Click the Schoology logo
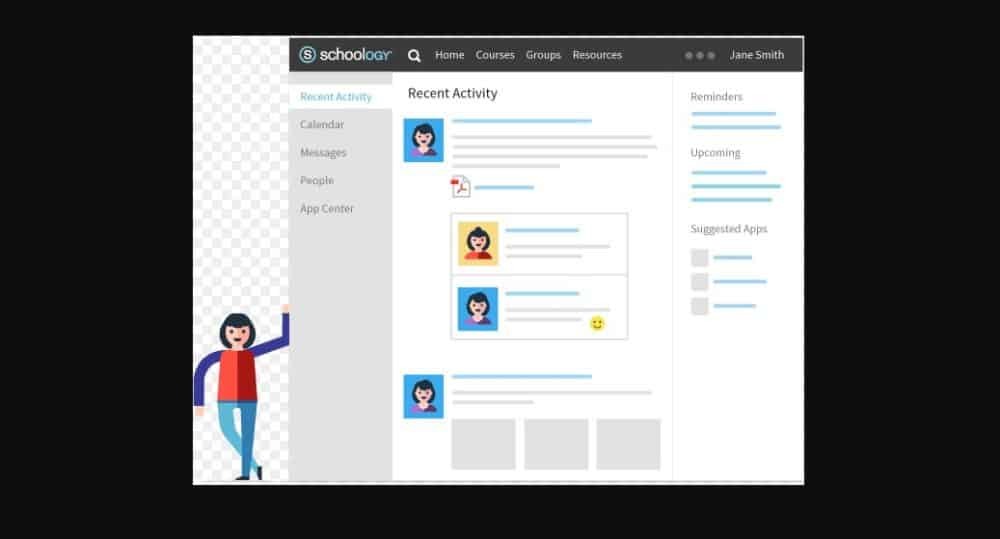Viewport: 1000px width, 539px height. pyautogui.click(x=346, y=55)
